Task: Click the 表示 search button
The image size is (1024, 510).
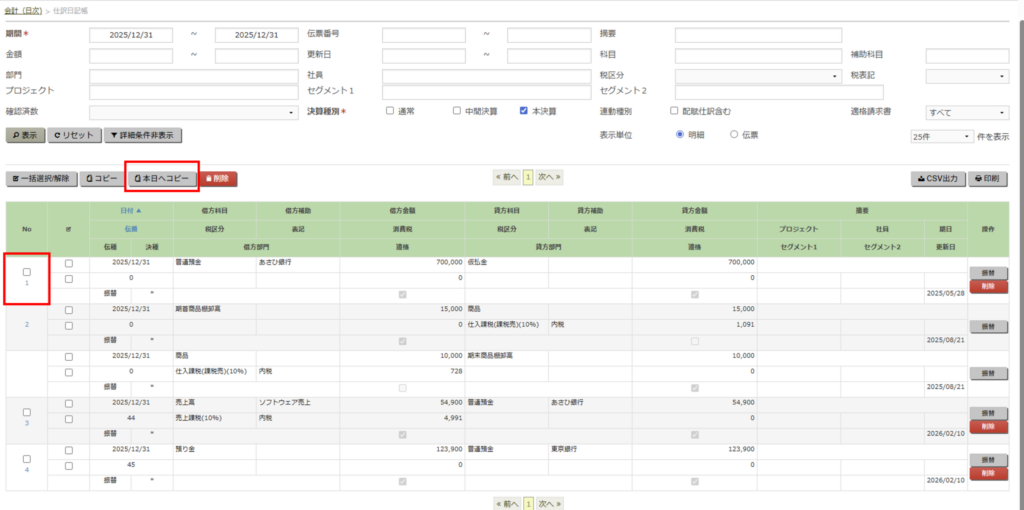Action: (x=25, y=135)
